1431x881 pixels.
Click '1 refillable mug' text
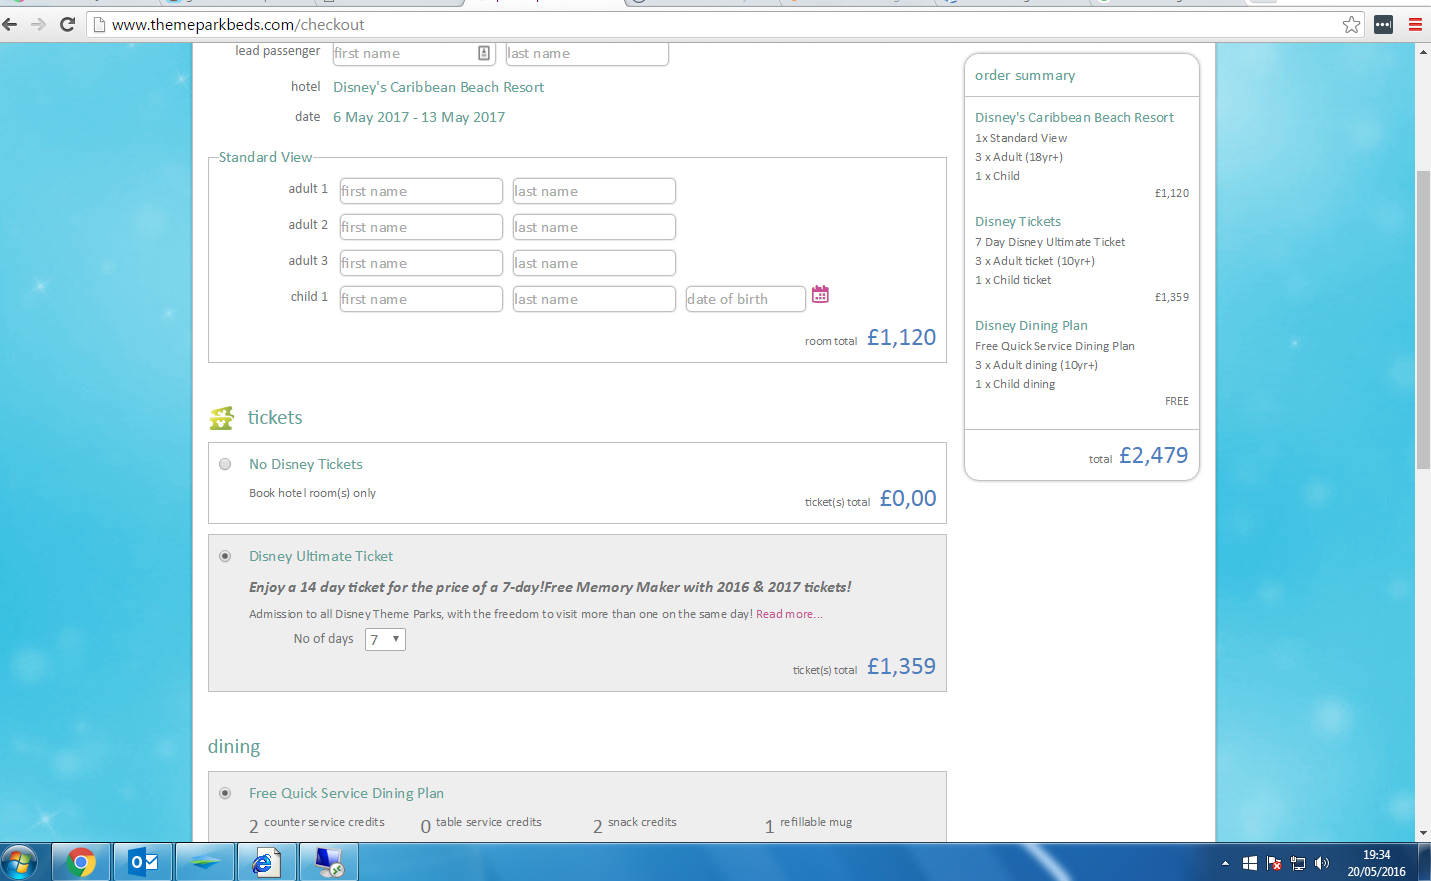click(x=808, y=824)
